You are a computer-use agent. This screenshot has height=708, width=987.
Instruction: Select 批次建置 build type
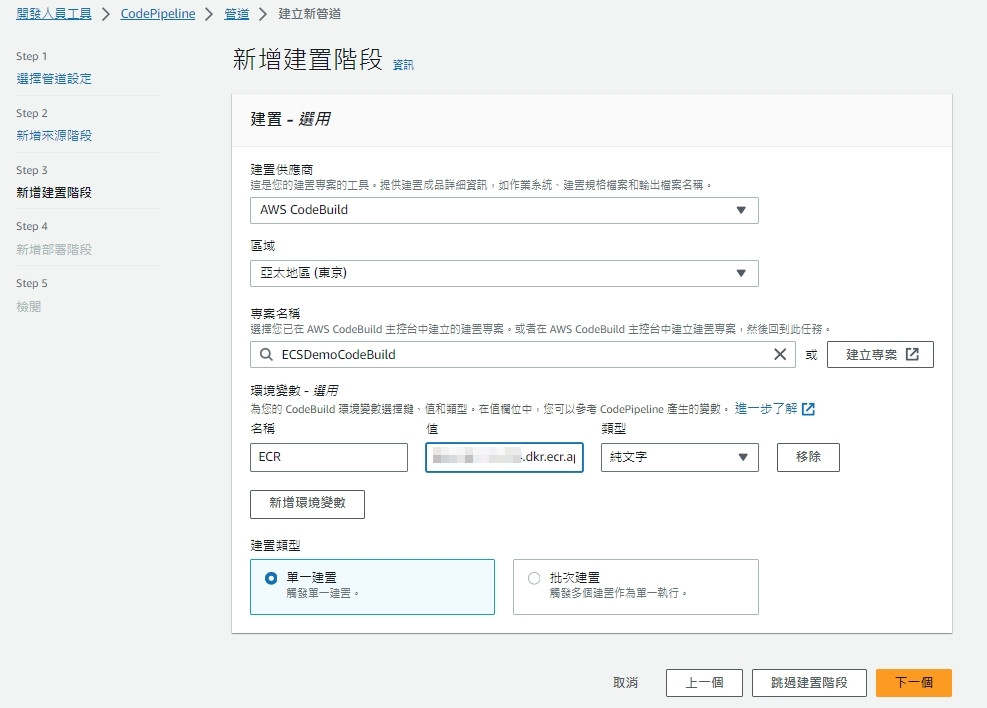point(636,587)
